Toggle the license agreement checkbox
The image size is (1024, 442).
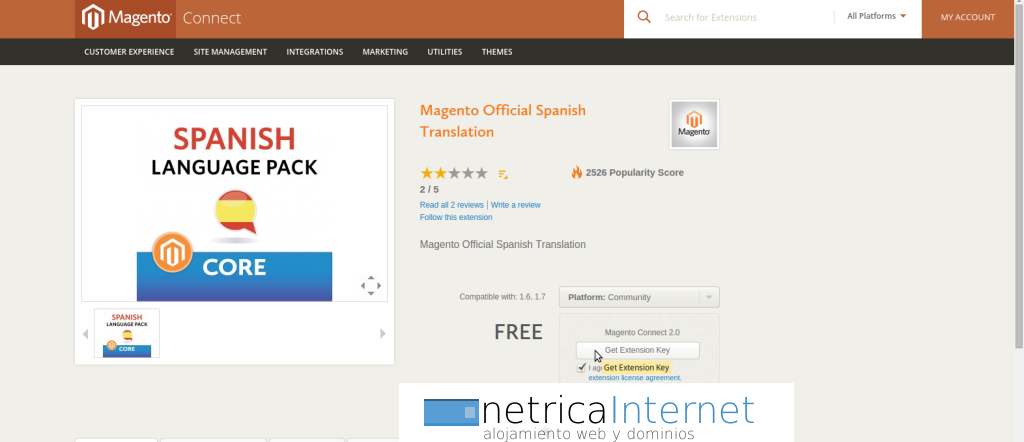pyautogui.click(x=581, y=368)
